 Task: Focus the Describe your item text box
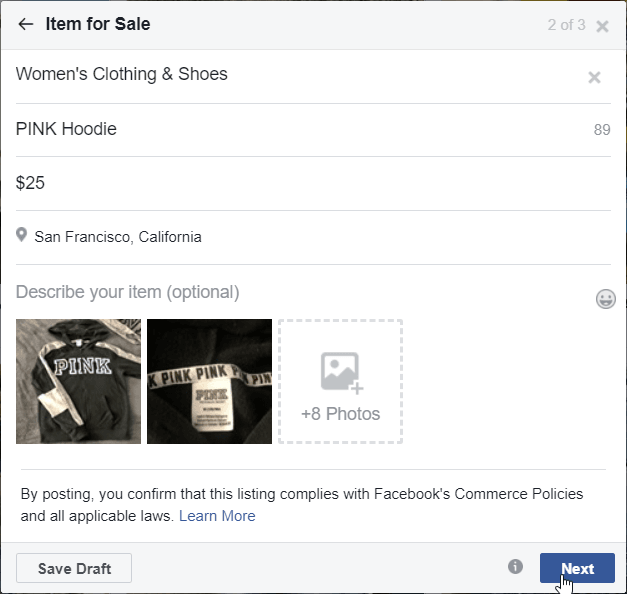[x=304, y=292]
